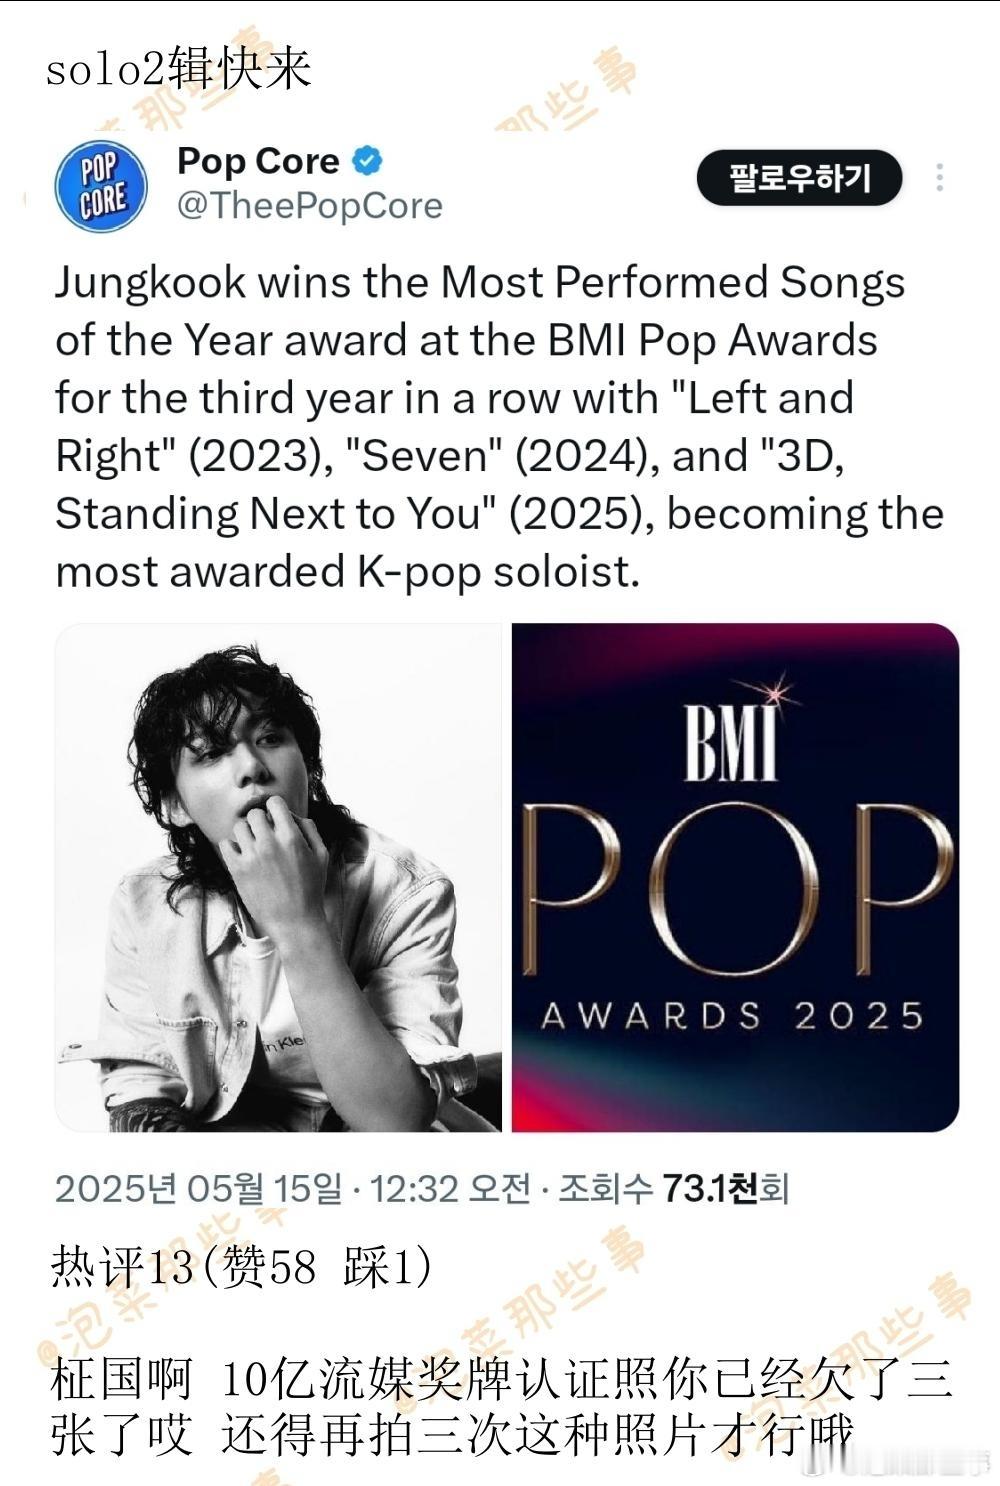This screenshot has height=1486, width=1000.
Task: Open the Pop Core profile avatar
Action: coord(100,186)
